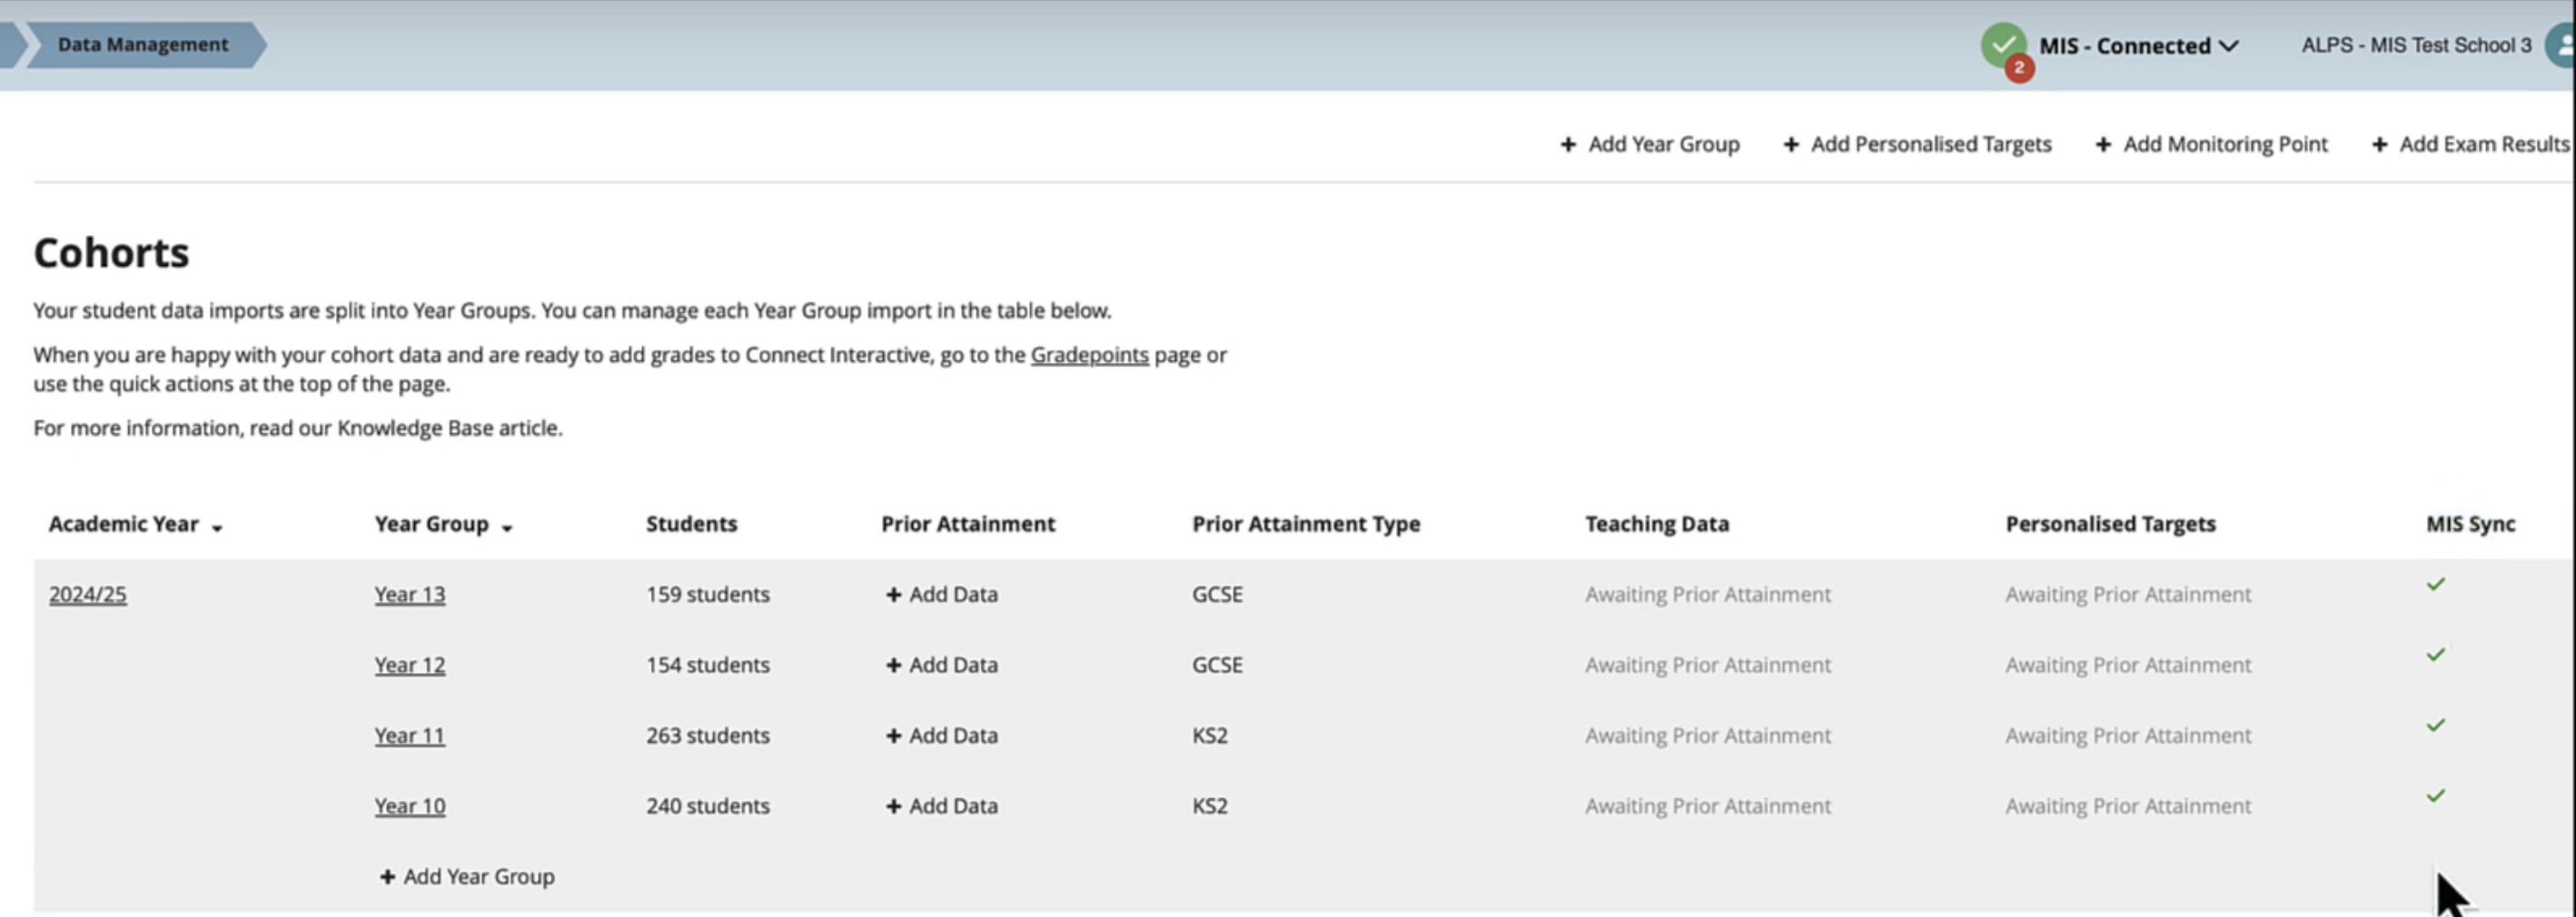Select the 240 students cell
The image size is (2576, 917).
point(708,806)
